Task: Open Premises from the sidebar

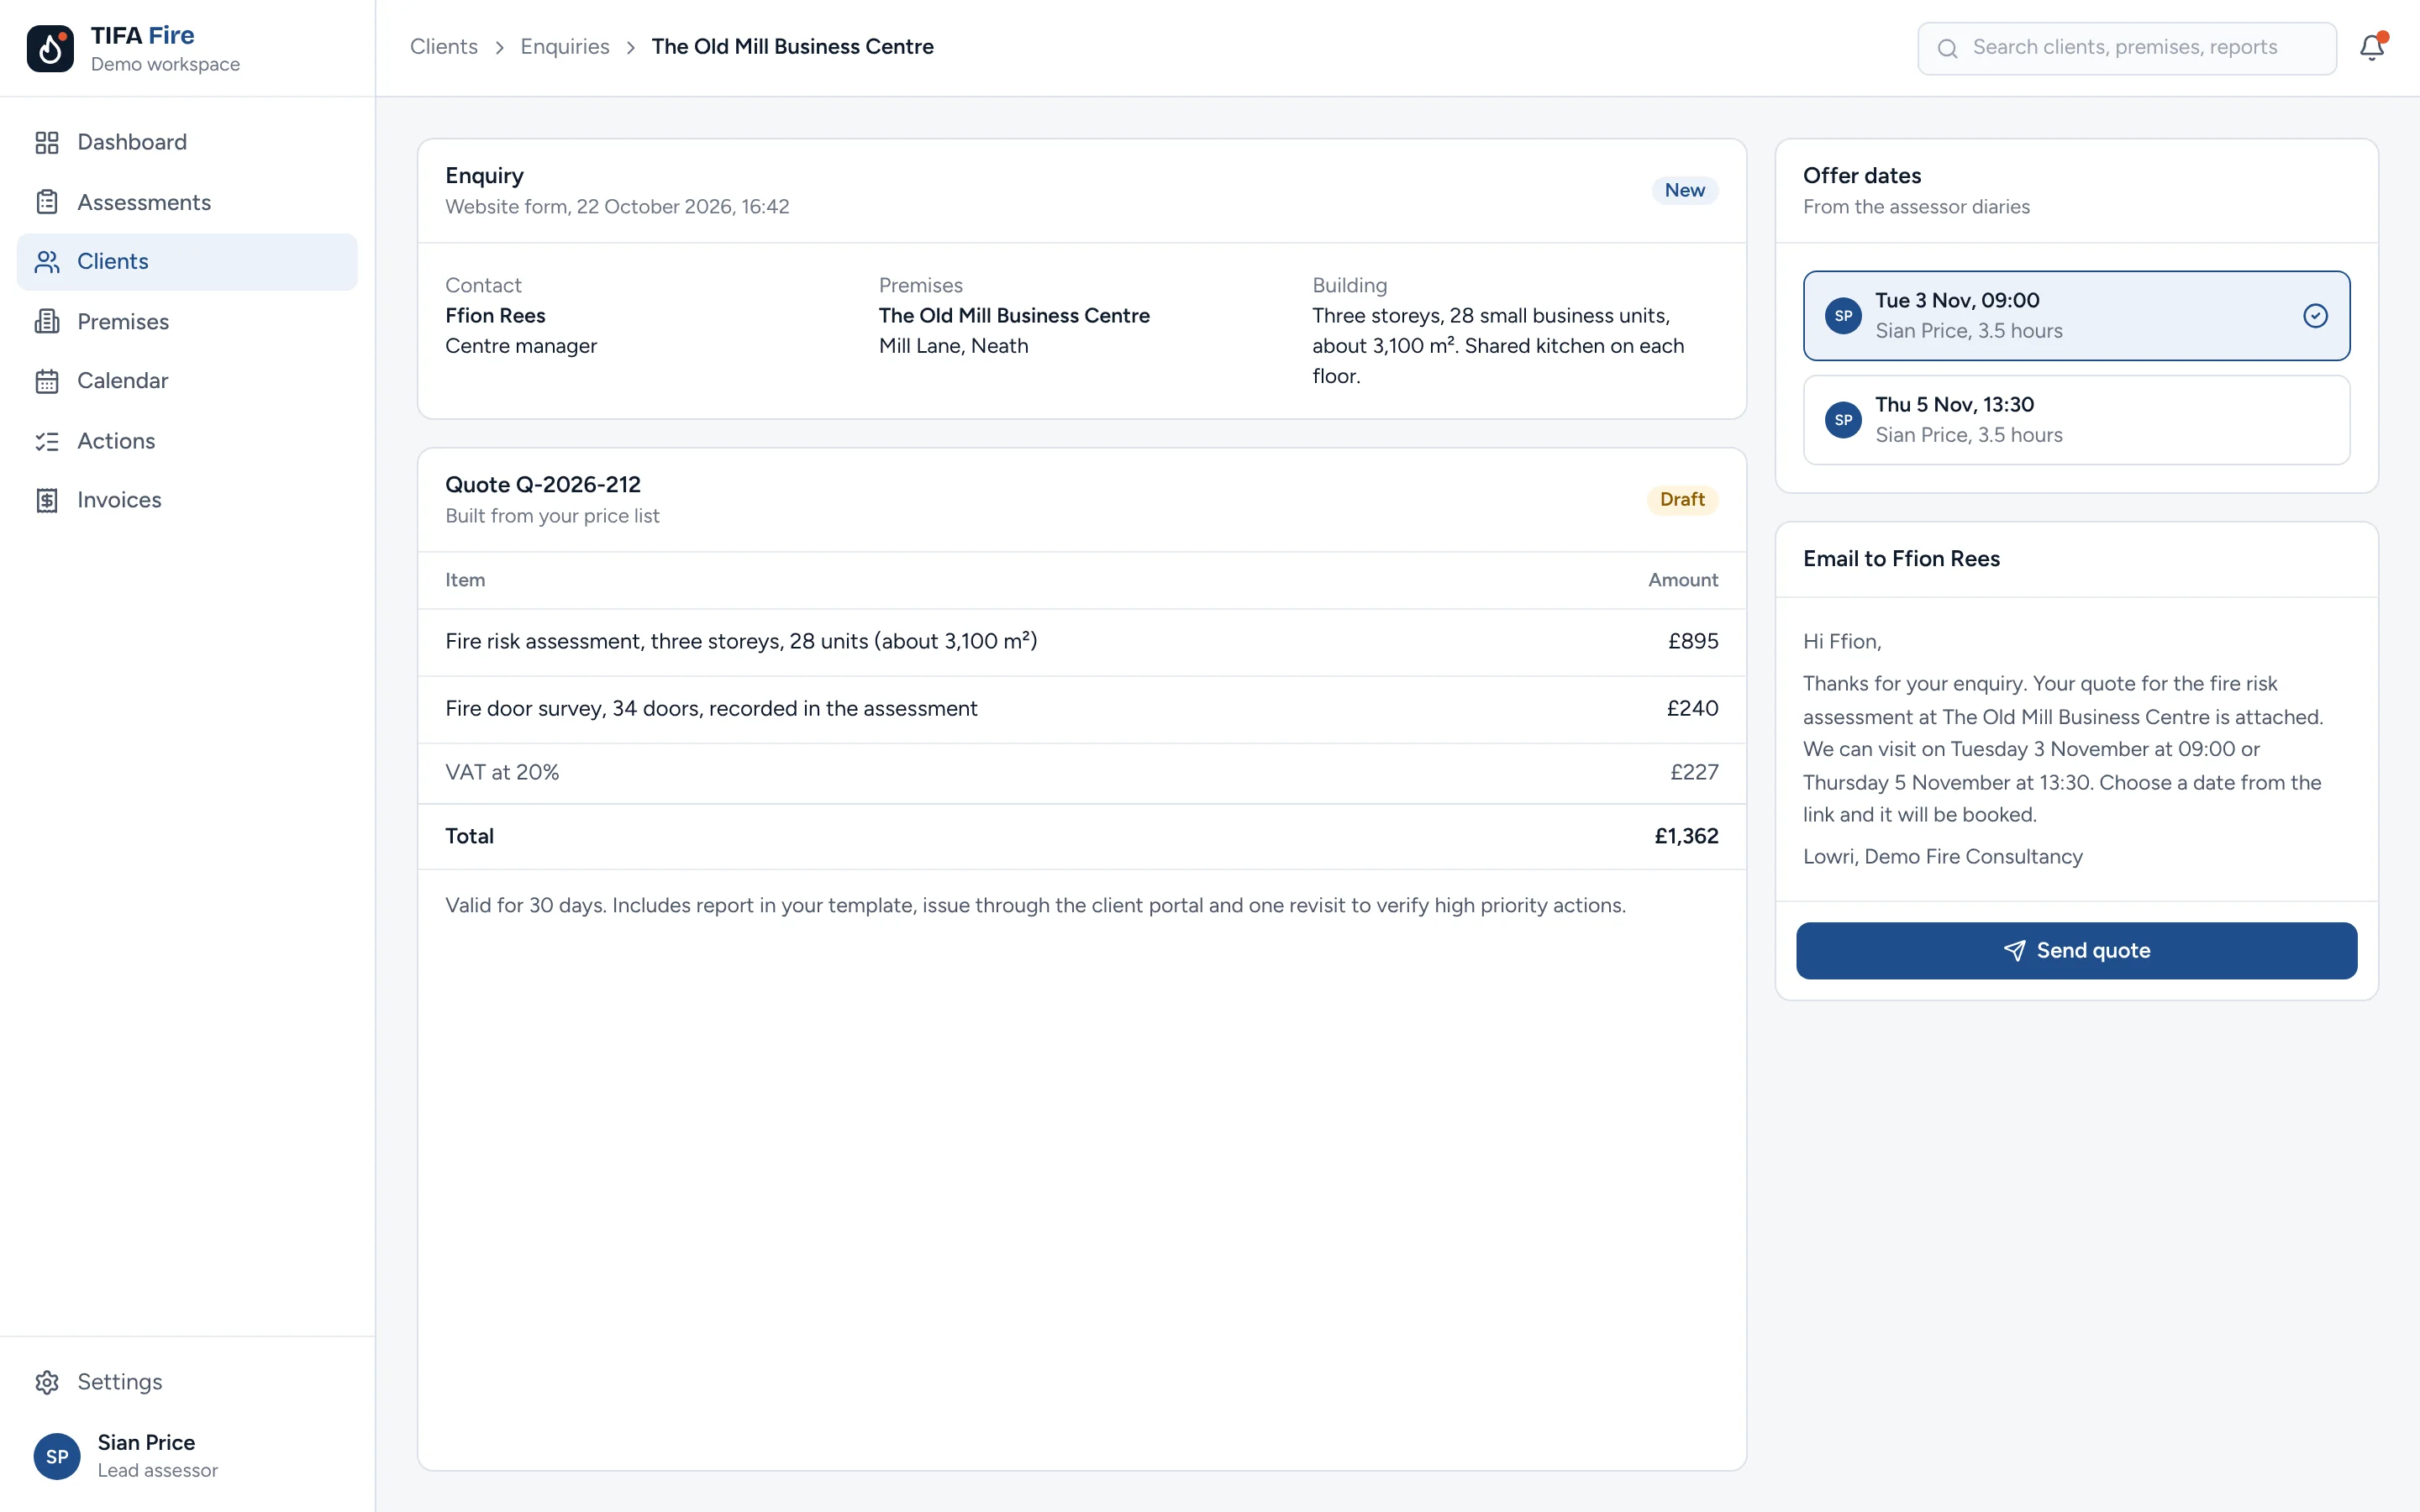Action: click(x=187, y=321)
